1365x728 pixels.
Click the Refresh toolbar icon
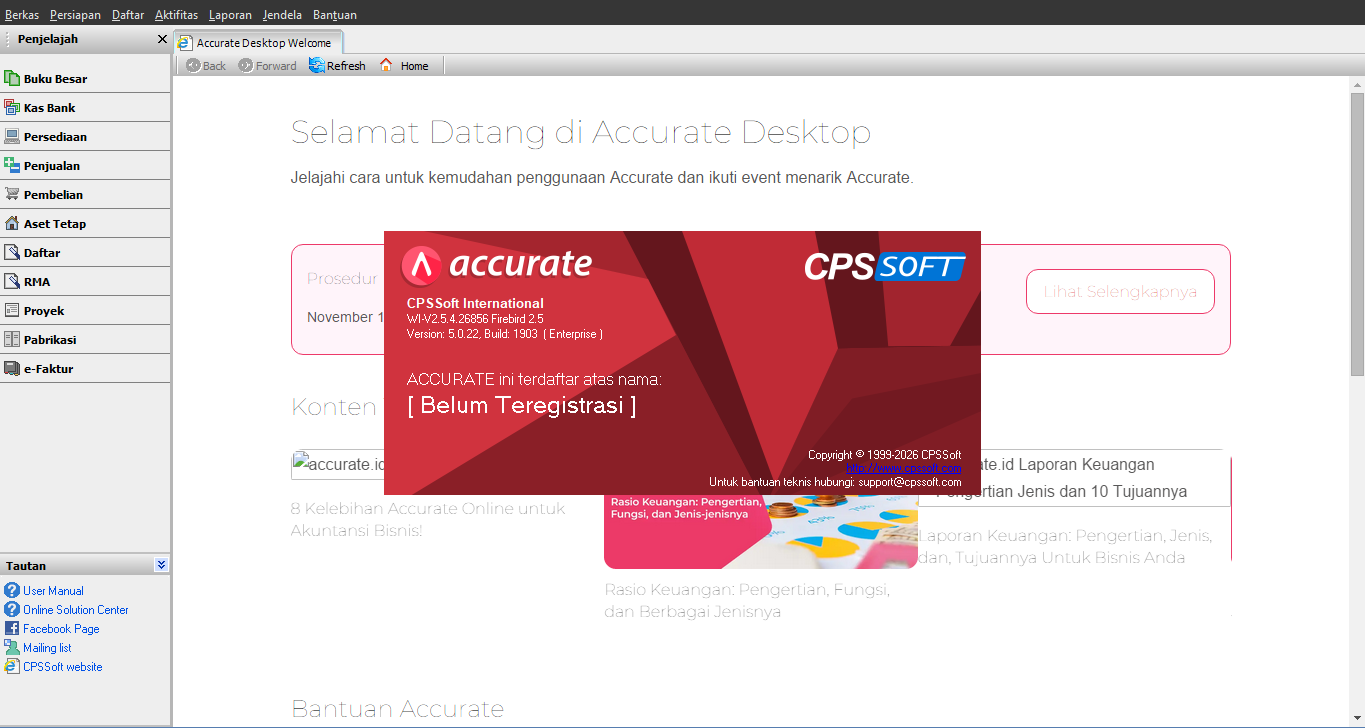317,66
